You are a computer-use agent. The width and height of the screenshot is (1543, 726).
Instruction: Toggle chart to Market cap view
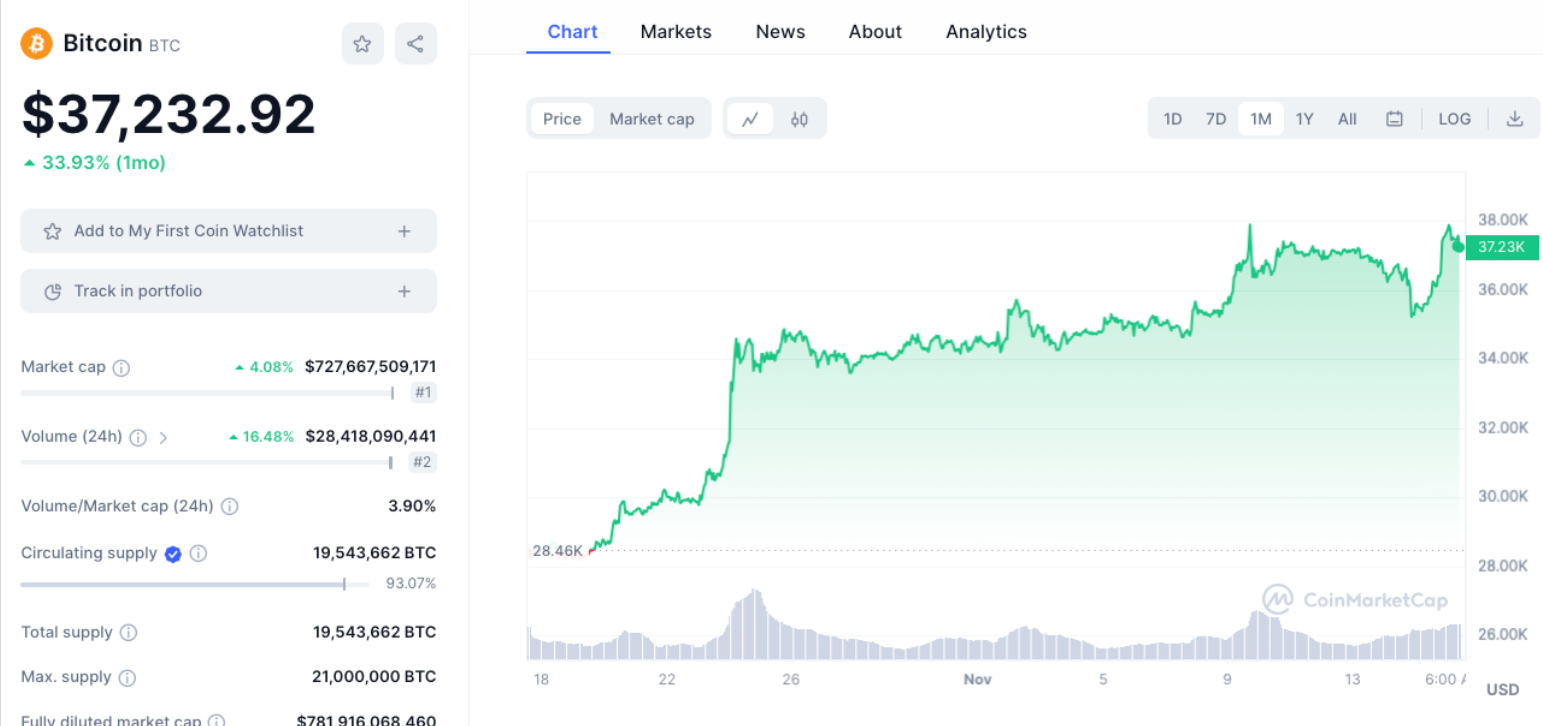pos(651,119)
